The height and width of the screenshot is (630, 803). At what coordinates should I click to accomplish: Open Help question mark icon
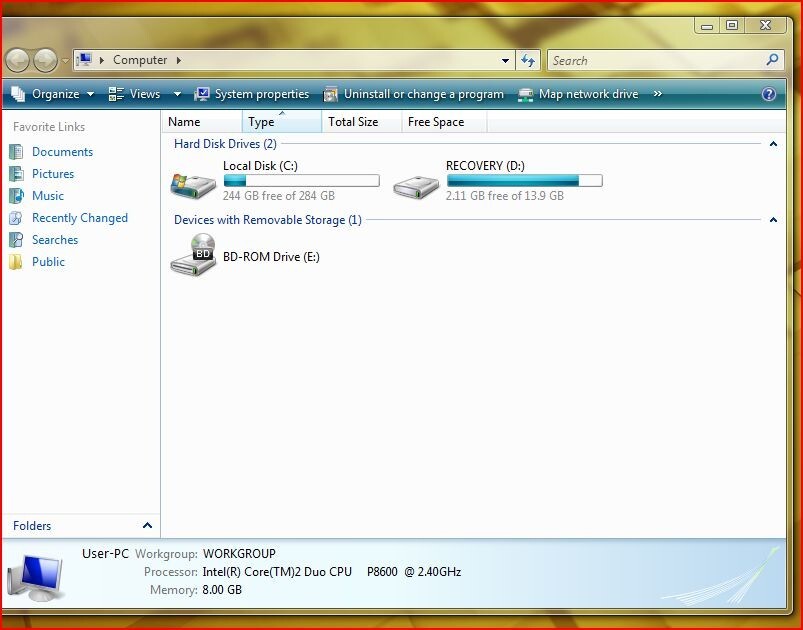(768, 94)
